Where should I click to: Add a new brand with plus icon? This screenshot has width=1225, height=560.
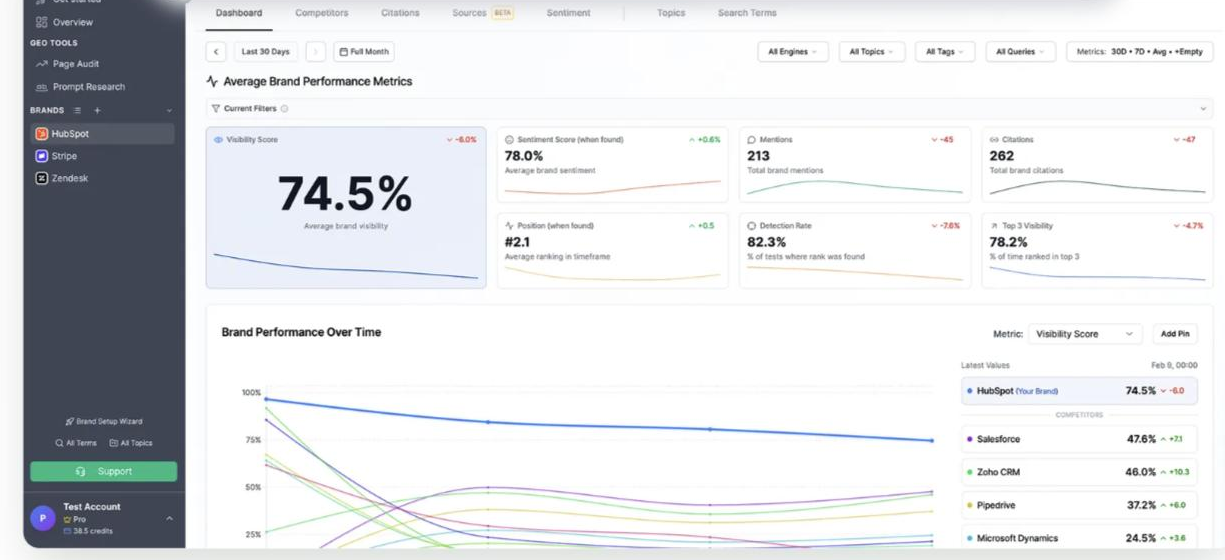[97, 110]
